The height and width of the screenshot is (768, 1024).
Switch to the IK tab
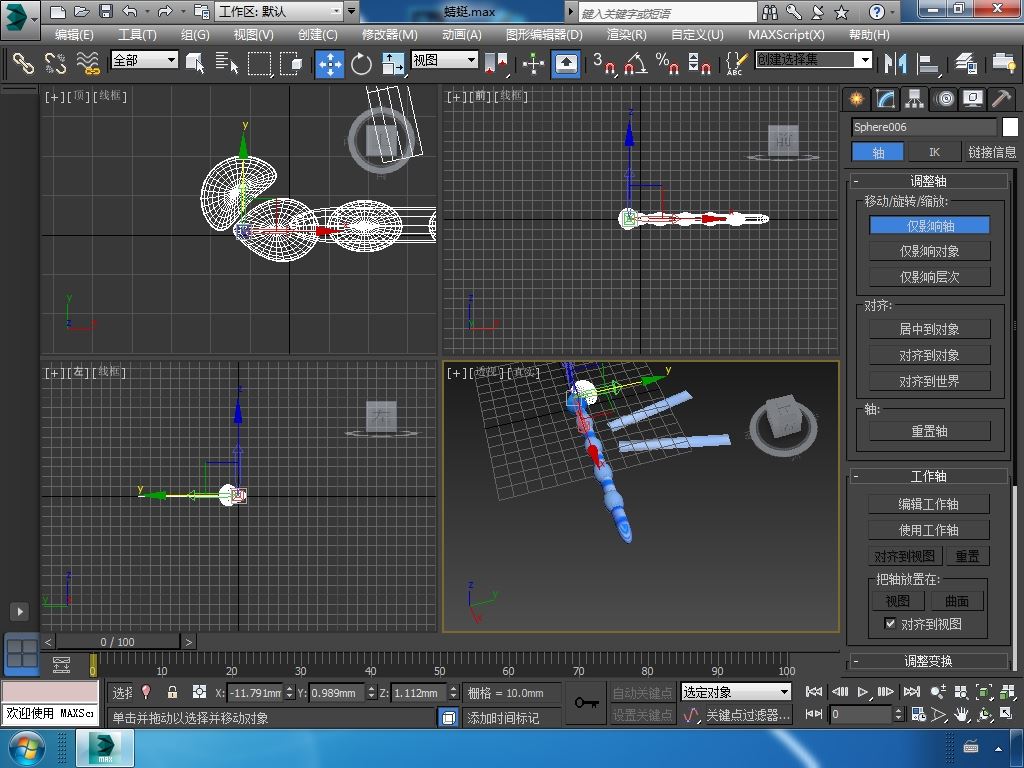[x=934, y=152]
